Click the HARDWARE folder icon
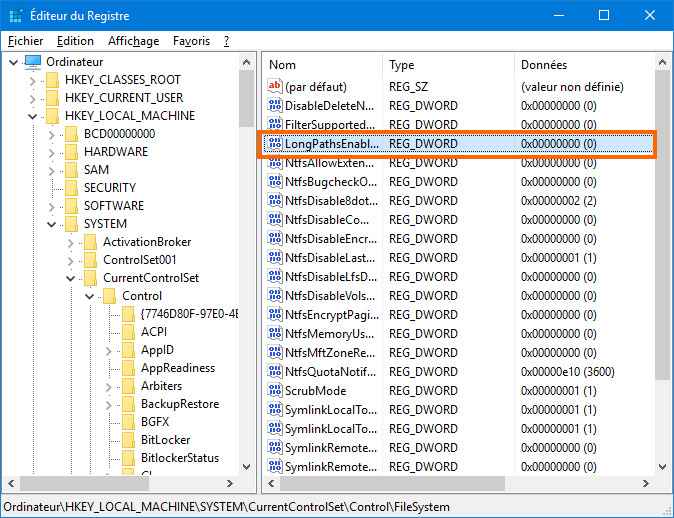Viewport: 674px width, 518px height. pyautogui.click(x=71, y=152)
